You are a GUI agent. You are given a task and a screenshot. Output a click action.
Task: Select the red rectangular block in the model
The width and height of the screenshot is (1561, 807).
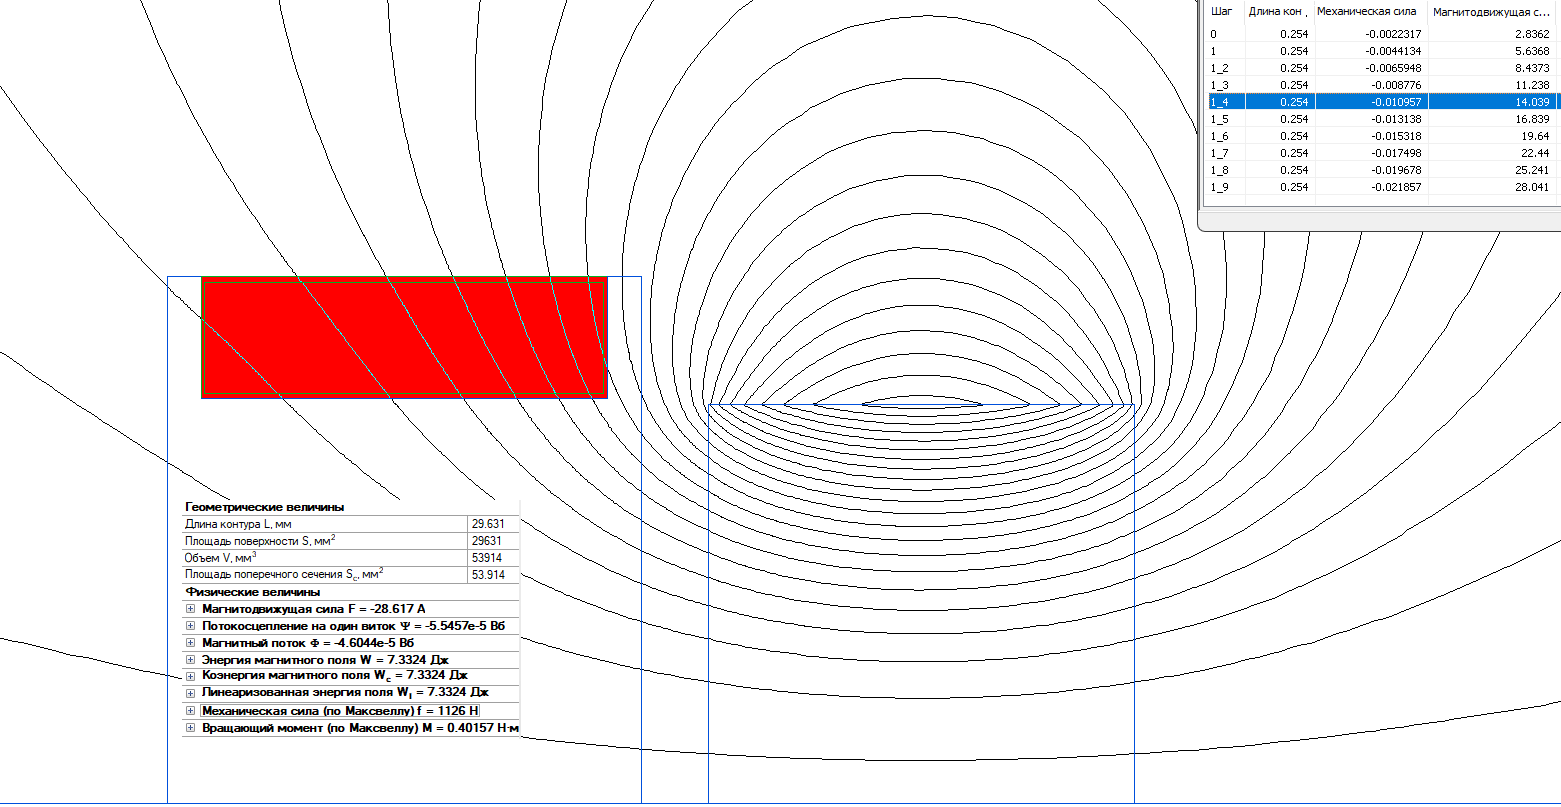(404, 338)
